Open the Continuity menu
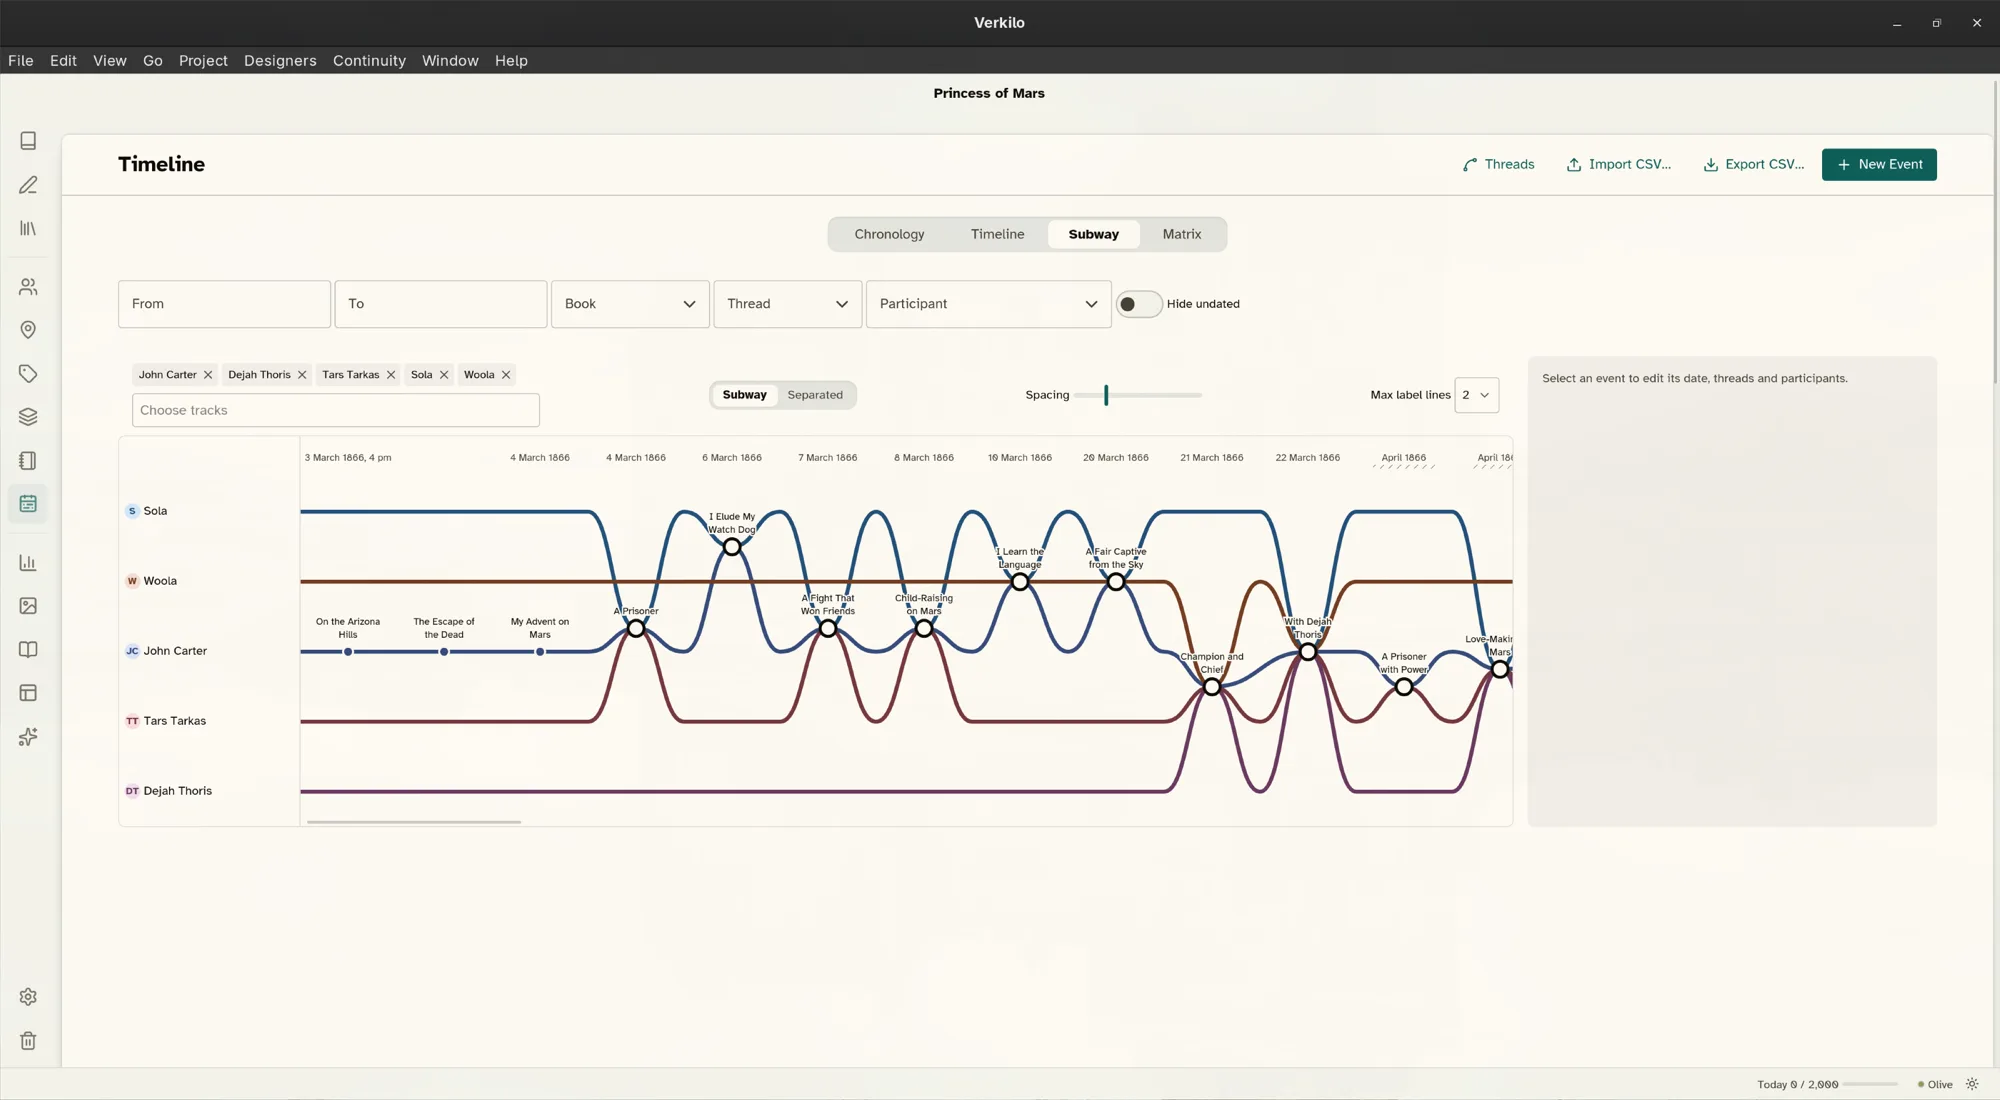The height and width of the screenshot is (1100, 2000). tap(369, 61)
